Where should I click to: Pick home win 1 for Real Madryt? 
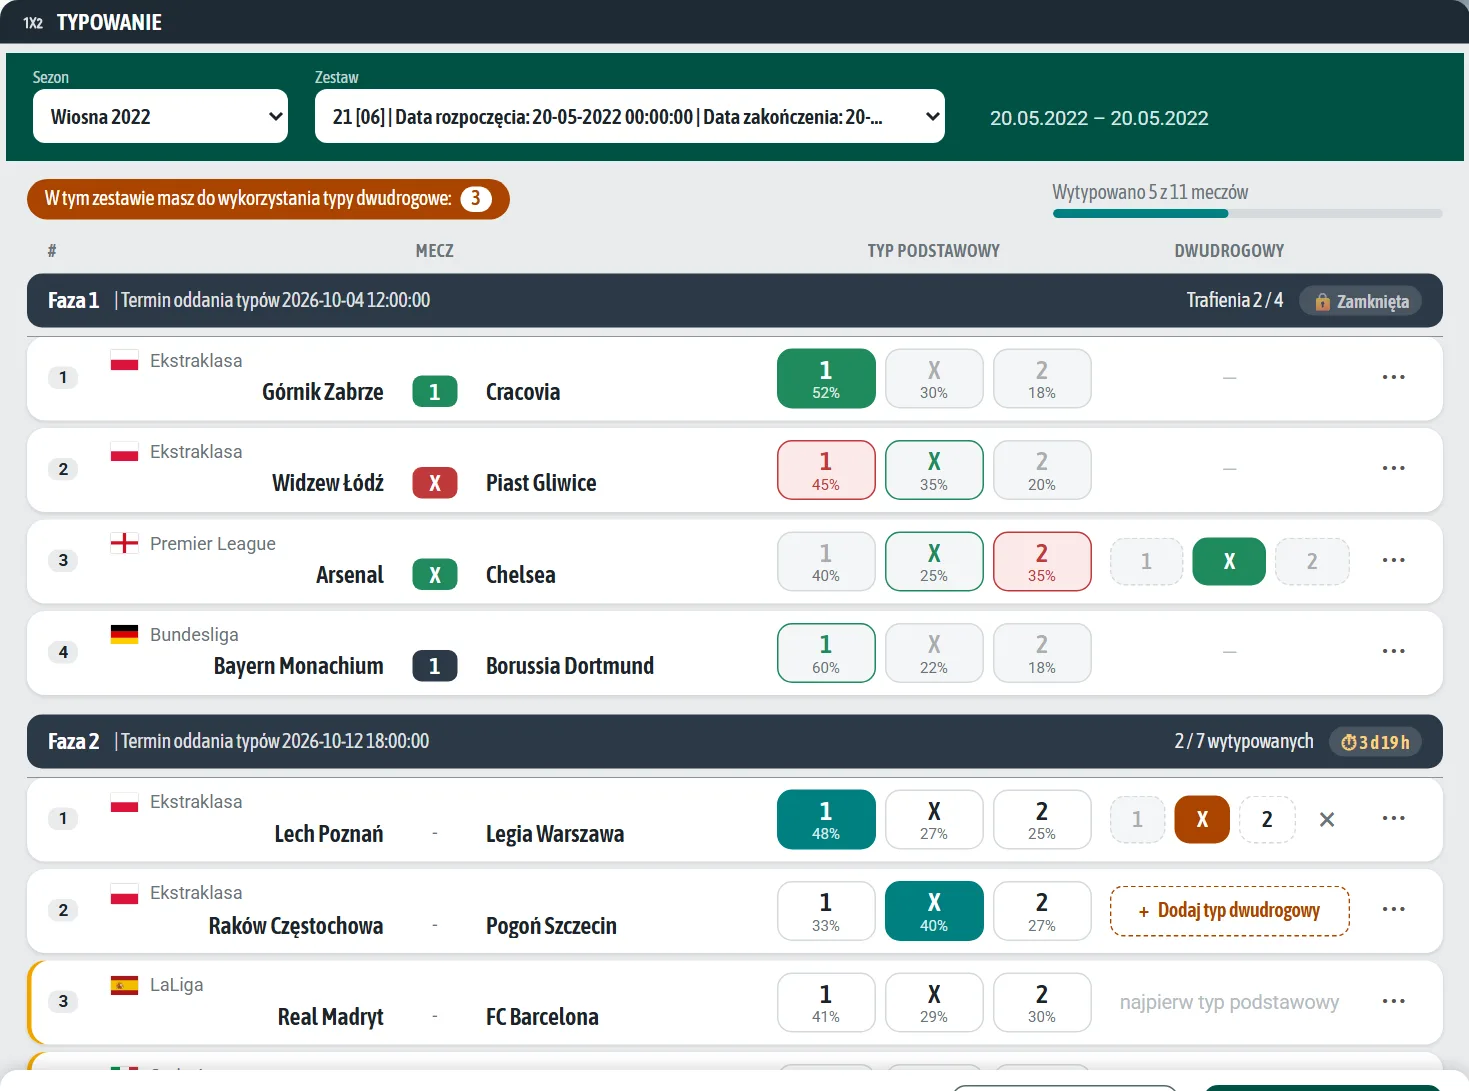(826, 1002)
